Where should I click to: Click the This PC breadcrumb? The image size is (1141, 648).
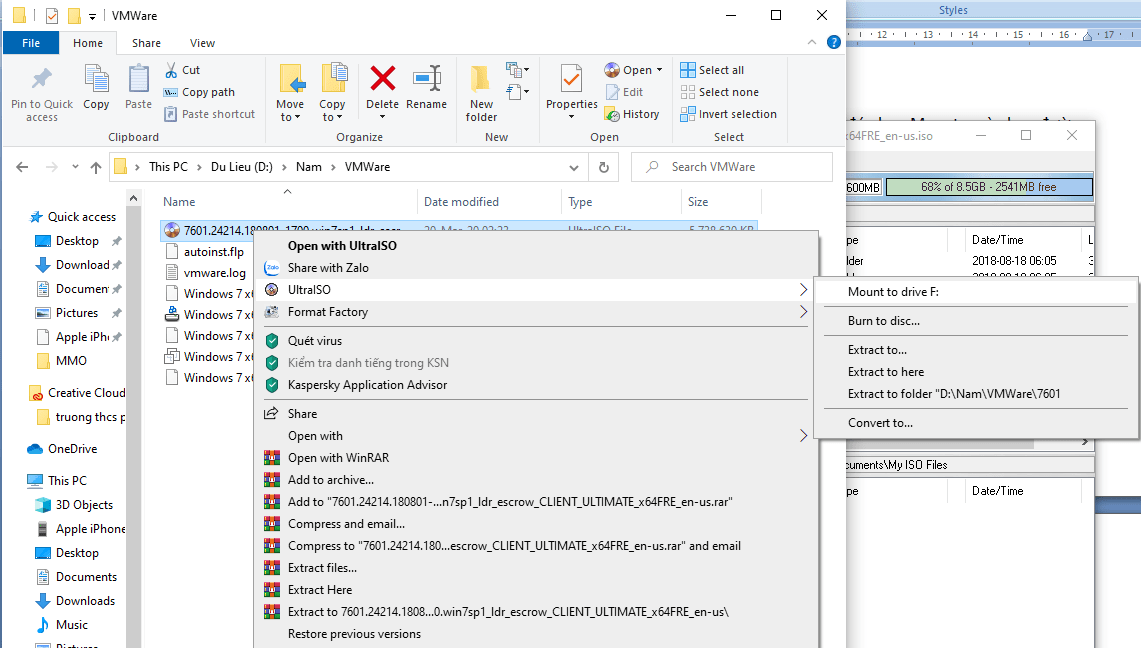(x=168, y=167)
